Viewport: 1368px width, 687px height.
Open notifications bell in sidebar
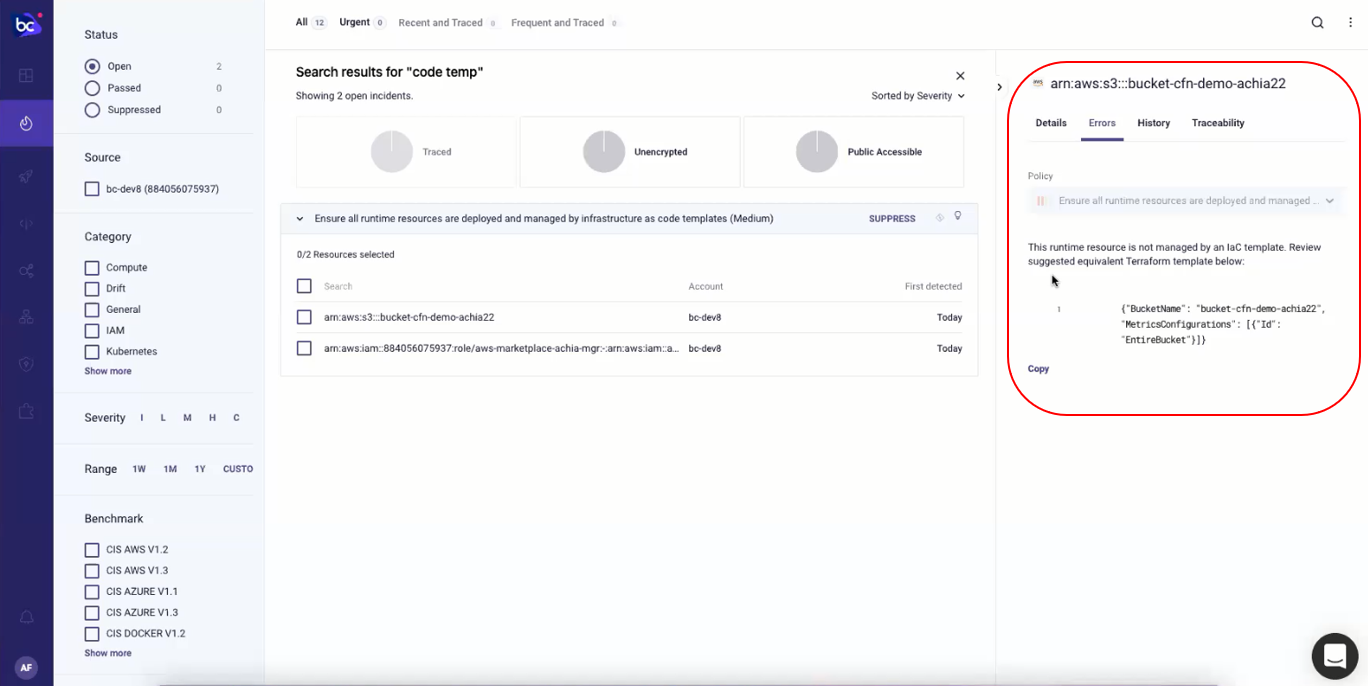[x=26, y=618]
